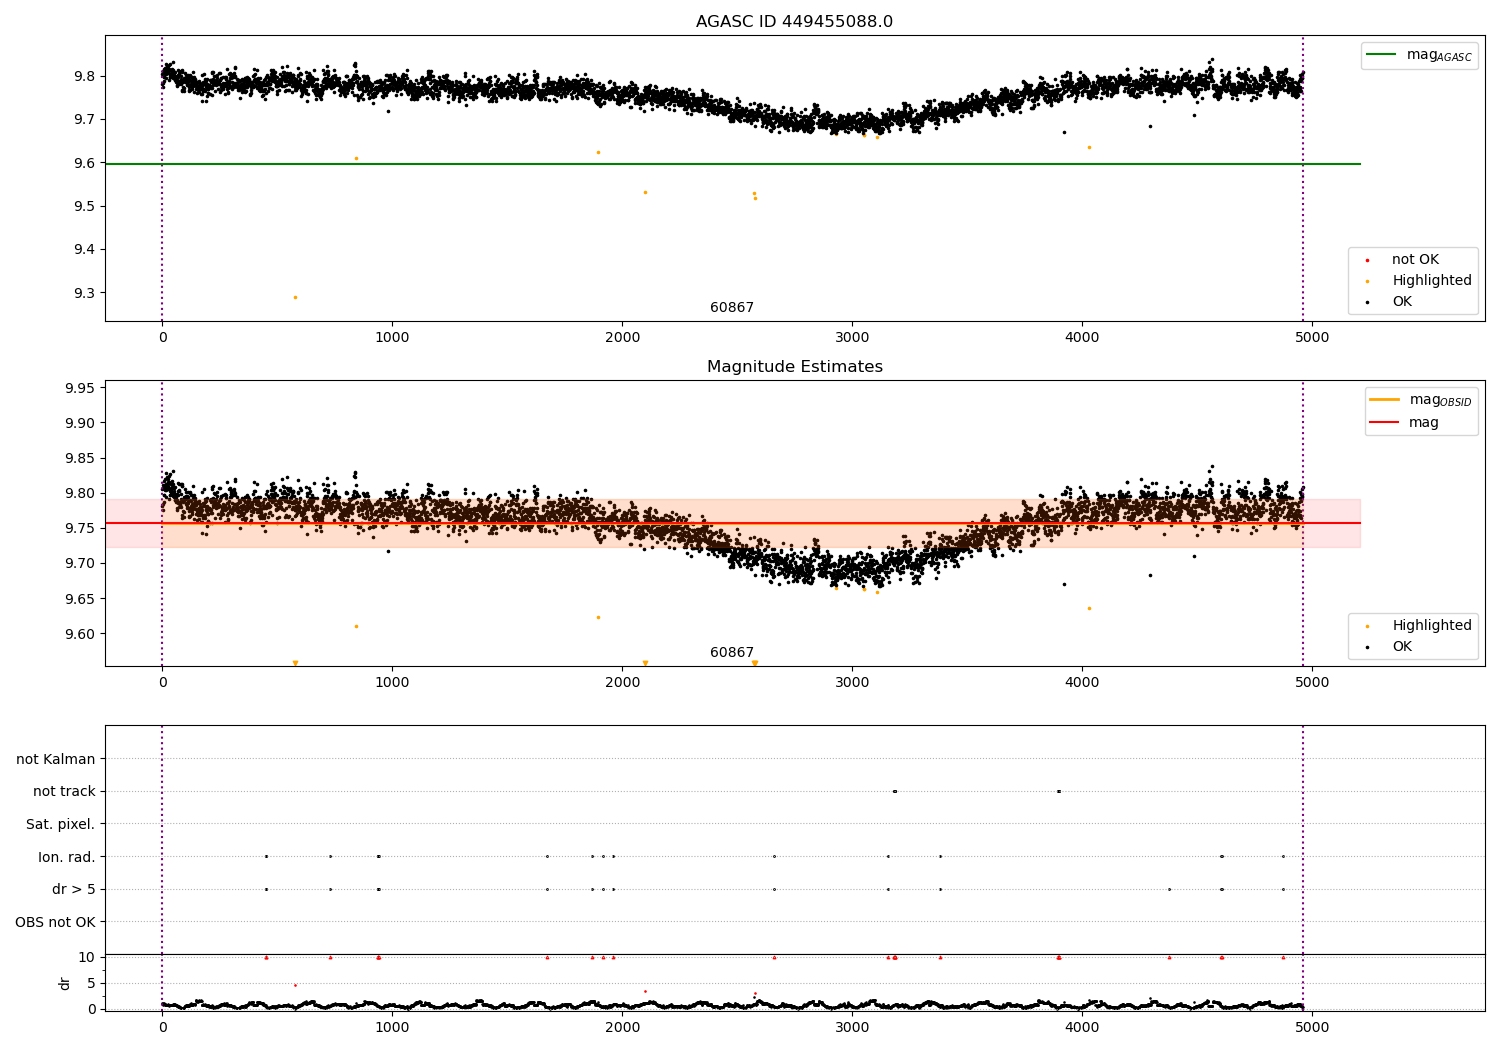Click the 'Ion. rad.' axis label
This screenshot has height=1050, width=1500.
67,857
